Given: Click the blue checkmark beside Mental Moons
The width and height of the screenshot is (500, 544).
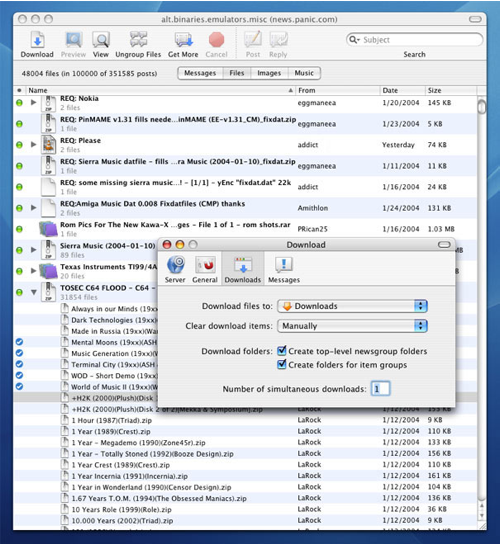Looking at the screenshot, I should [19, 342].
